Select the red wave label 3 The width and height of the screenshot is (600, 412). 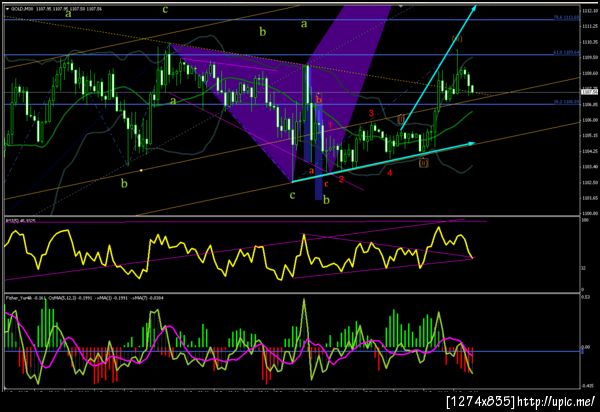click(371, 113)
